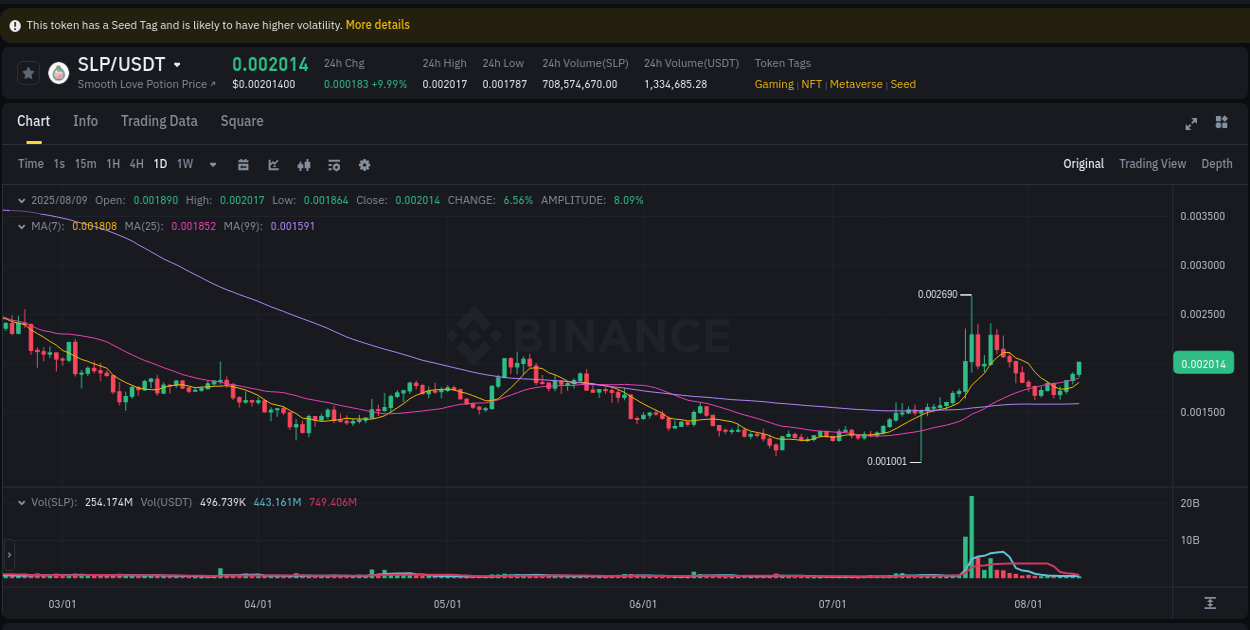Open the Depth chart view

(1217, 163)
